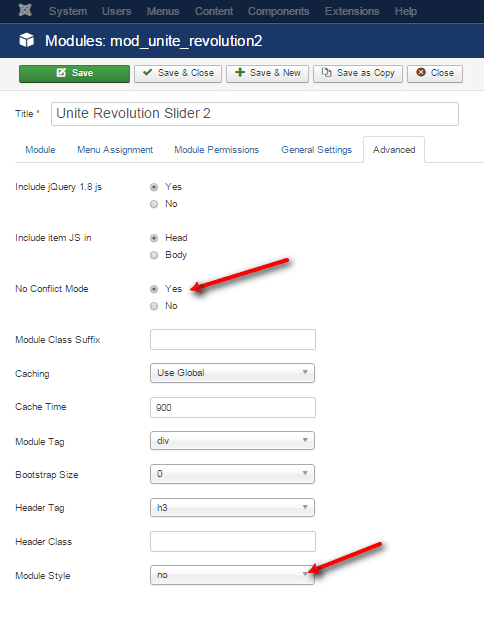Click the 'Include jQuery 1.8 js' label
This screenshot has width=484, height=620.
click(x=59, y=187)
